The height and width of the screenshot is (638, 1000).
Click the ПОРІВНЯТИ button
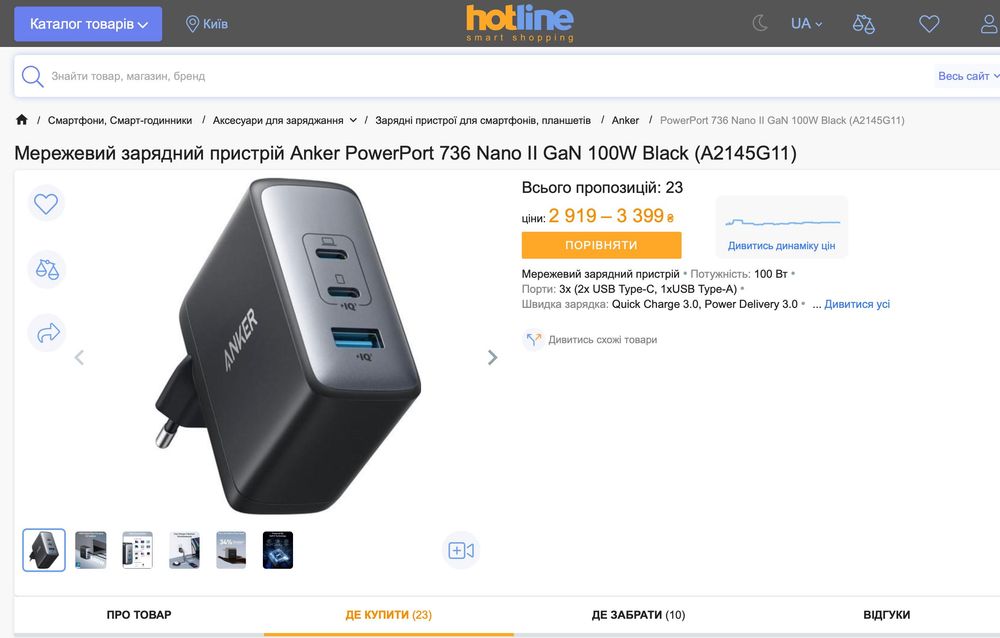pos(601,245)
